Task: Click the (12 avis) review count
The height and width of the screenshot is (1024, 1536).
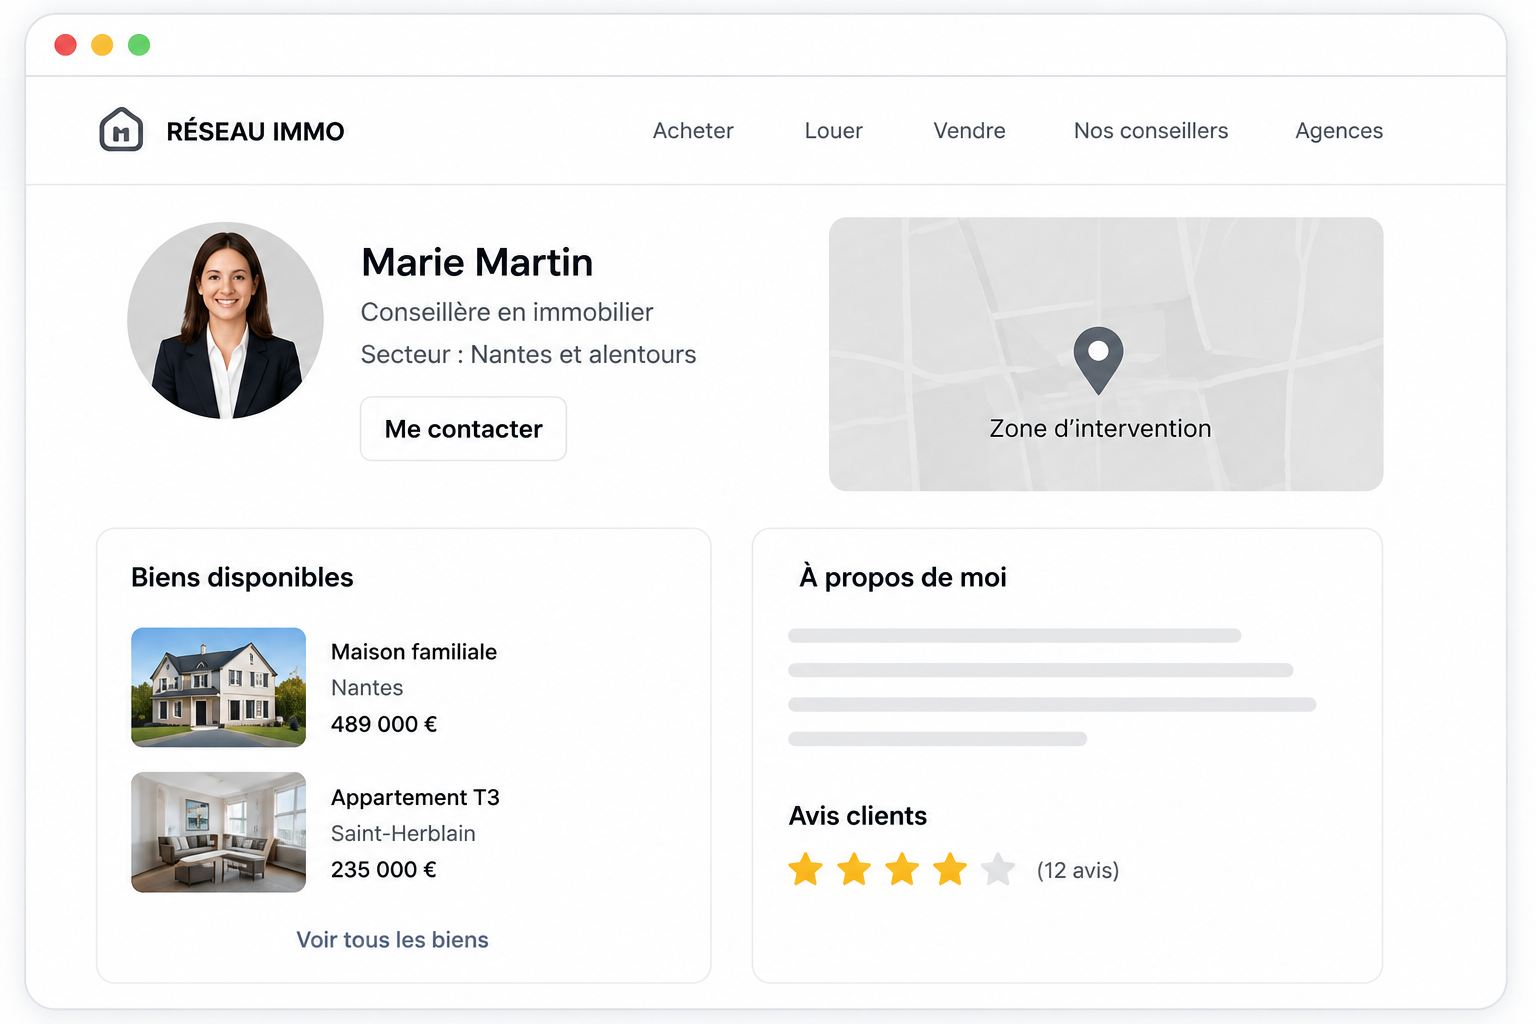Action: (1078, 870)
